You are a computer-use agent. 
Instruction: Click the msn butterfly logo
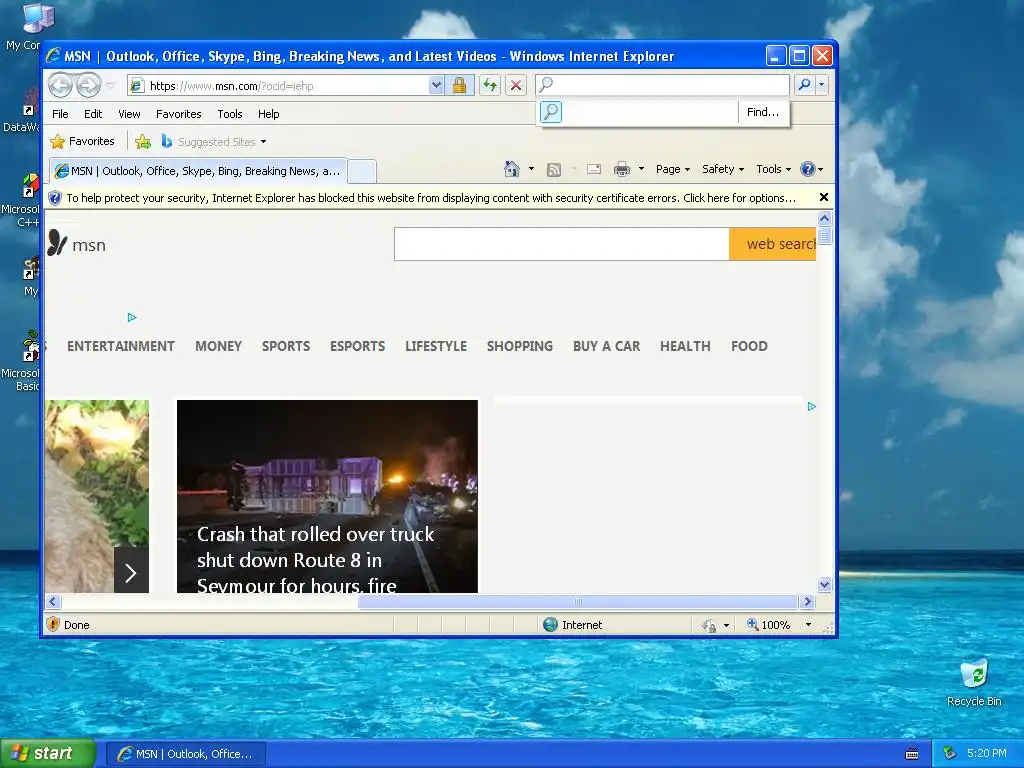pos(76,244)
